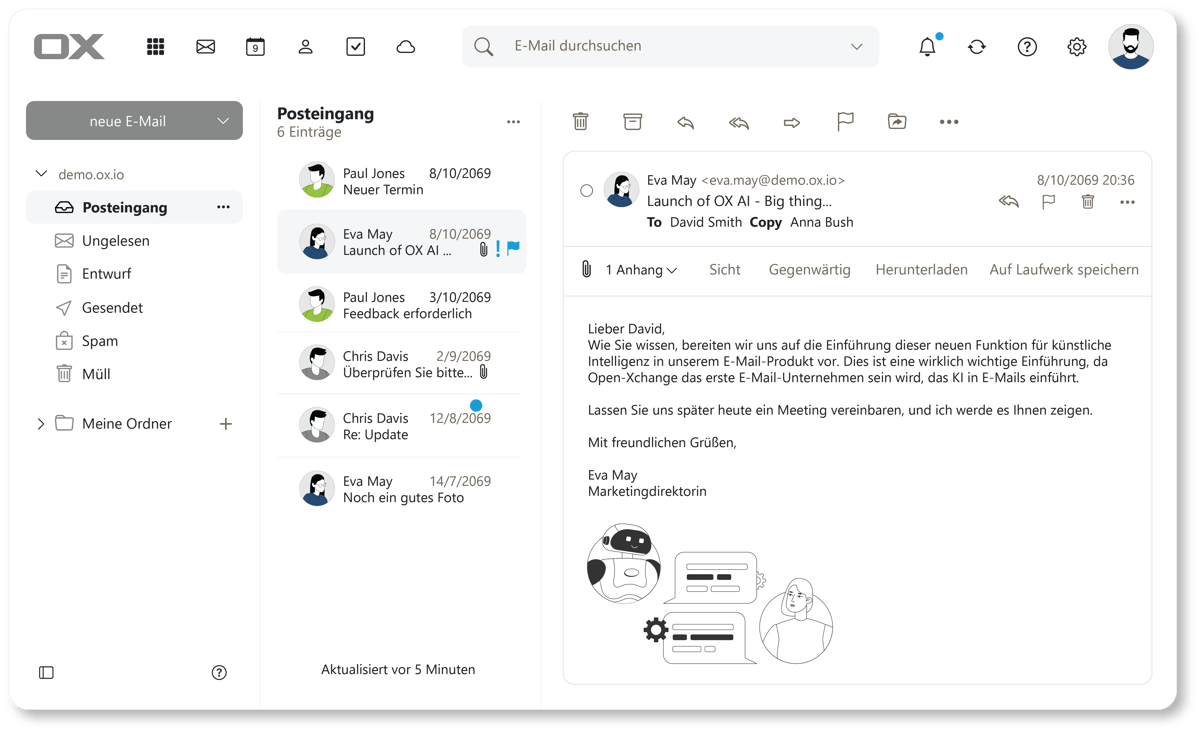Open Posteingang folder context menu dots
The image size is (1200, 733).
223,207
